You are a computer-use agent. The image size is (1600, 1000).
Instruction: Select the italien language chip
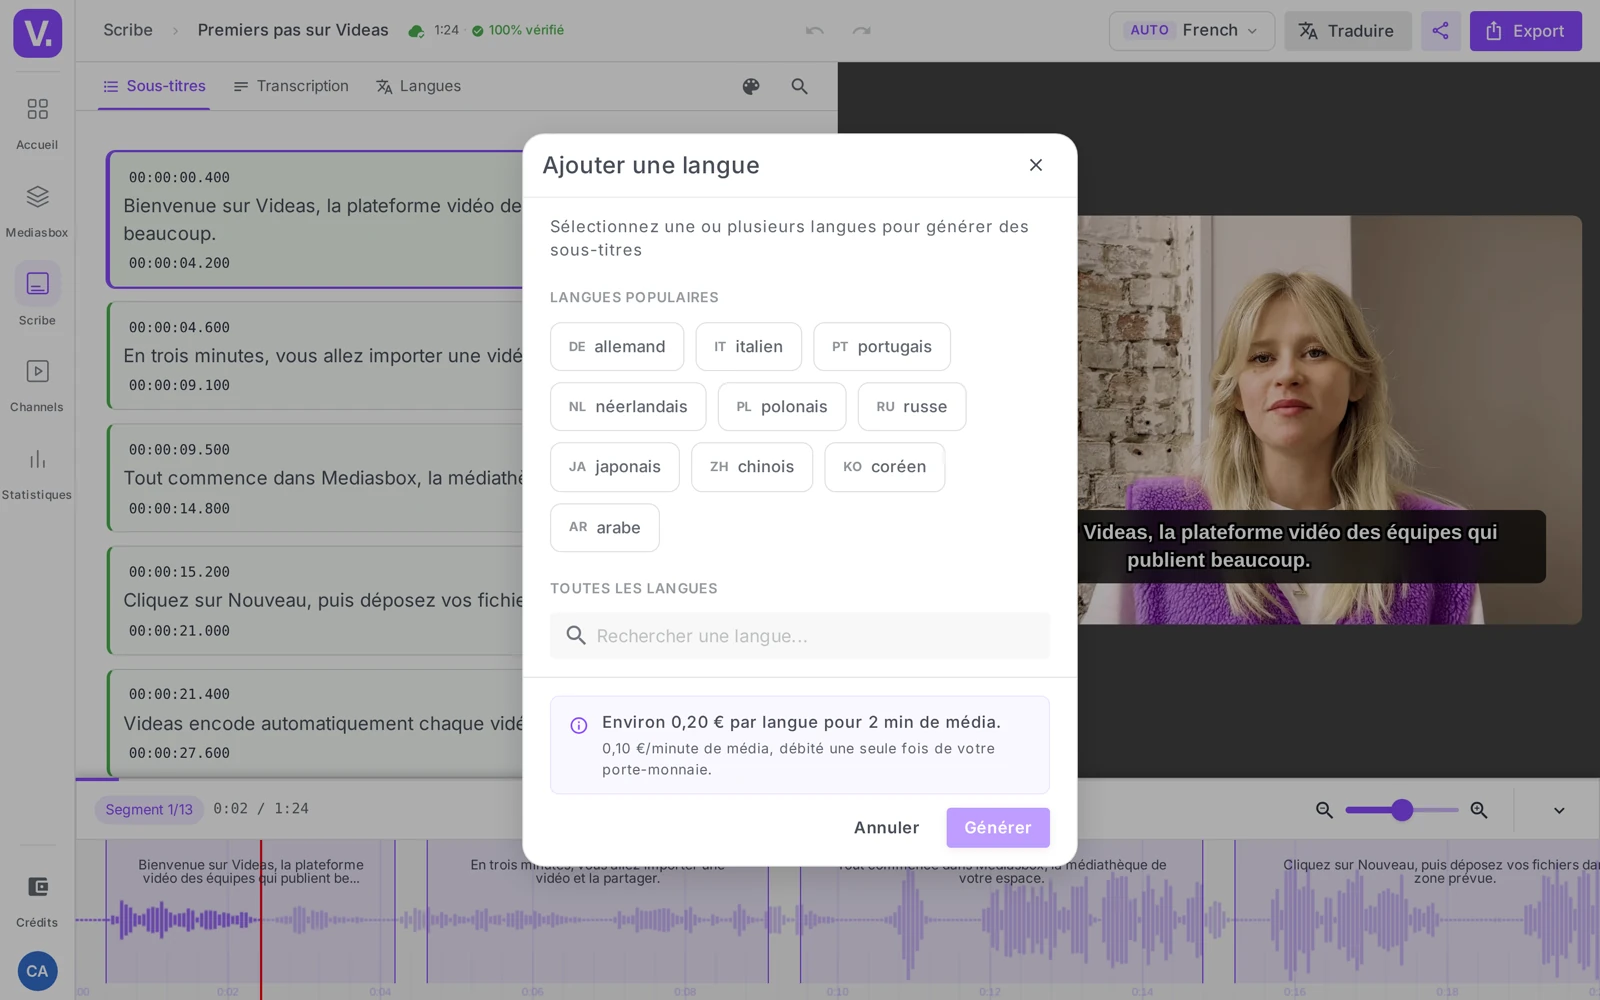(x=749, y=347)
